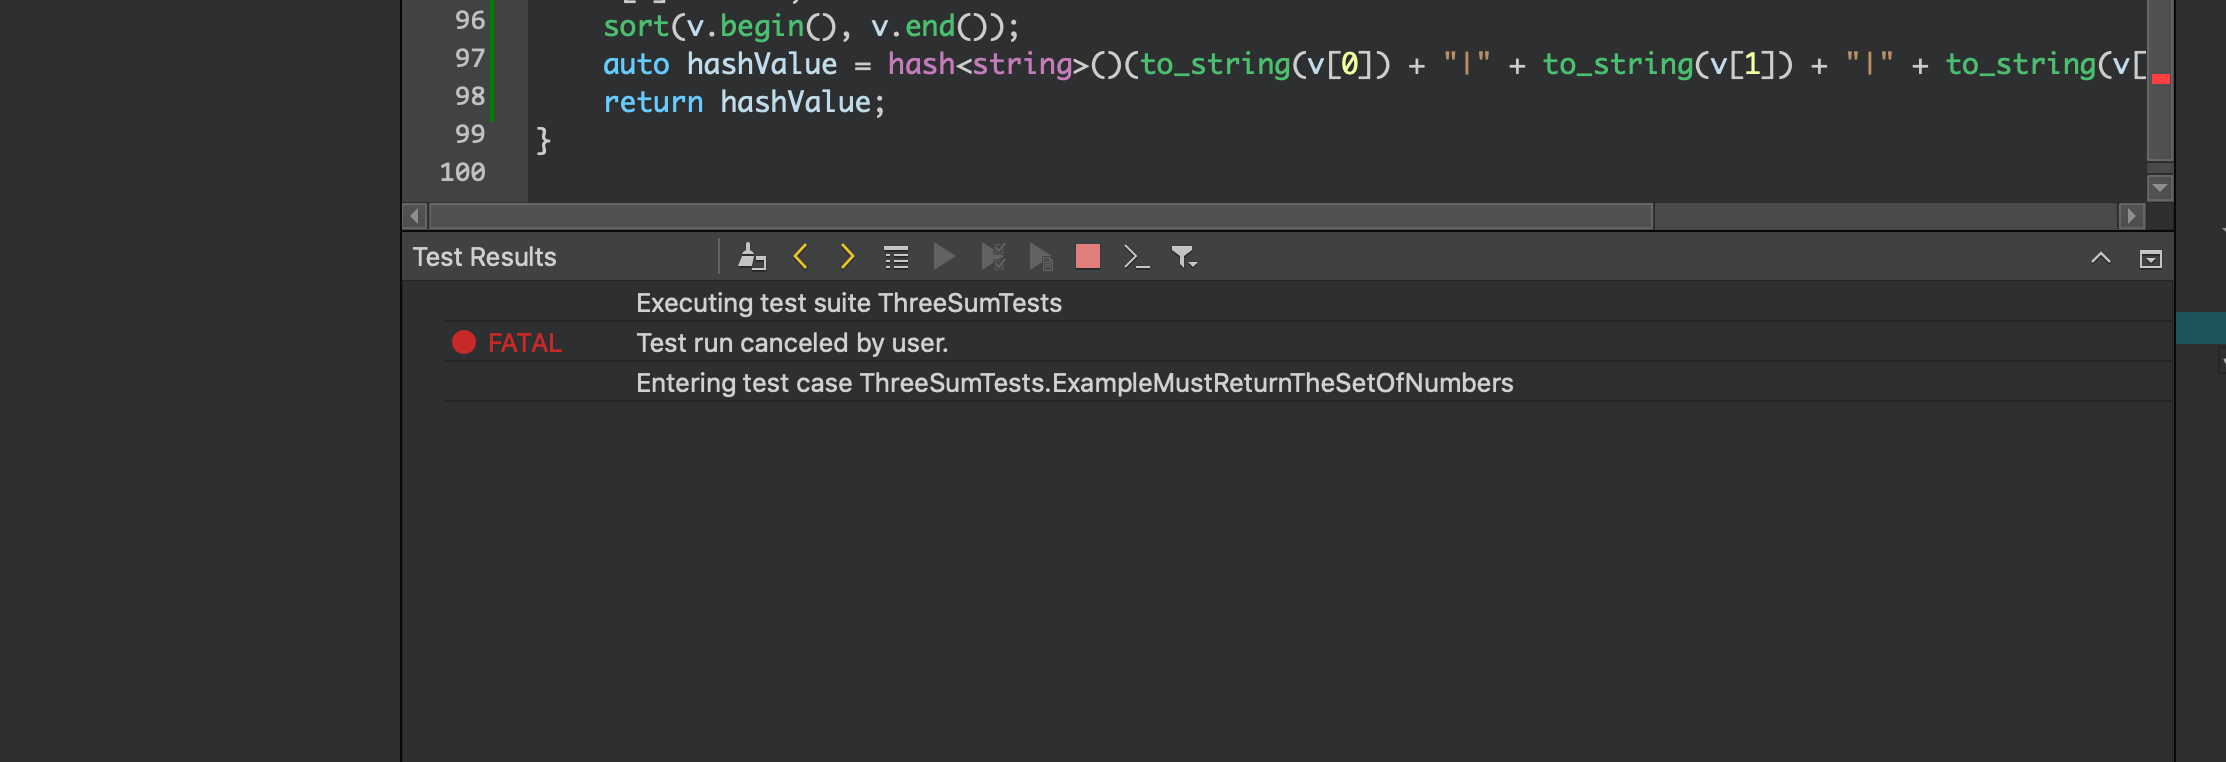Collapse the Test Results pane with the up chevron
The width and height of the screenshot is (2226, 762).
click(2101, 258)
